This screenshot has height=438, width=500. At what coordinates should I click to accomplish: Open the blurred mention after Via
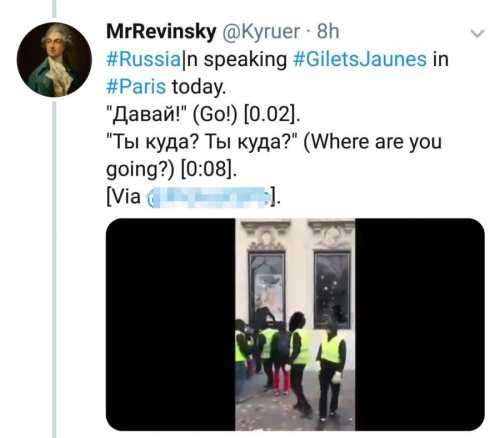pyautogui.click(x=208, y=197)
